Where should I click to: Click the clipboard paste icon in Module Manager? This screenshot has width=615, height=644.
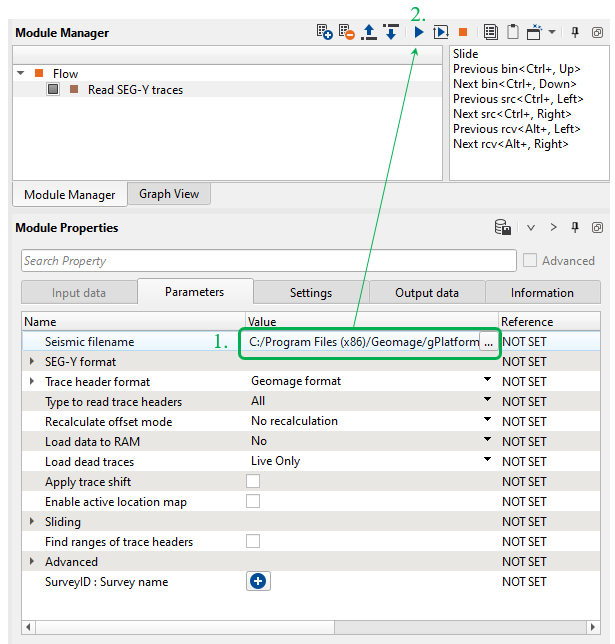coord(512,33)
